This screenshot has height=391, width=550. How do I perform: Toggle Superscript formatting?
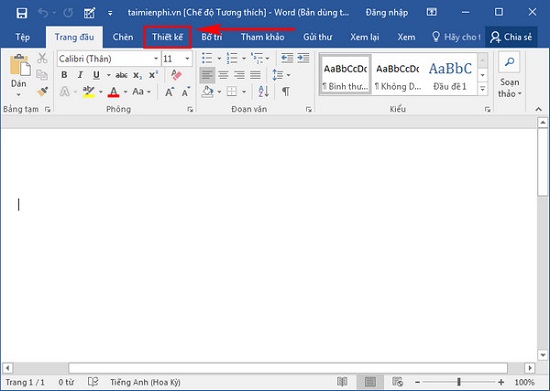point(153,75)
